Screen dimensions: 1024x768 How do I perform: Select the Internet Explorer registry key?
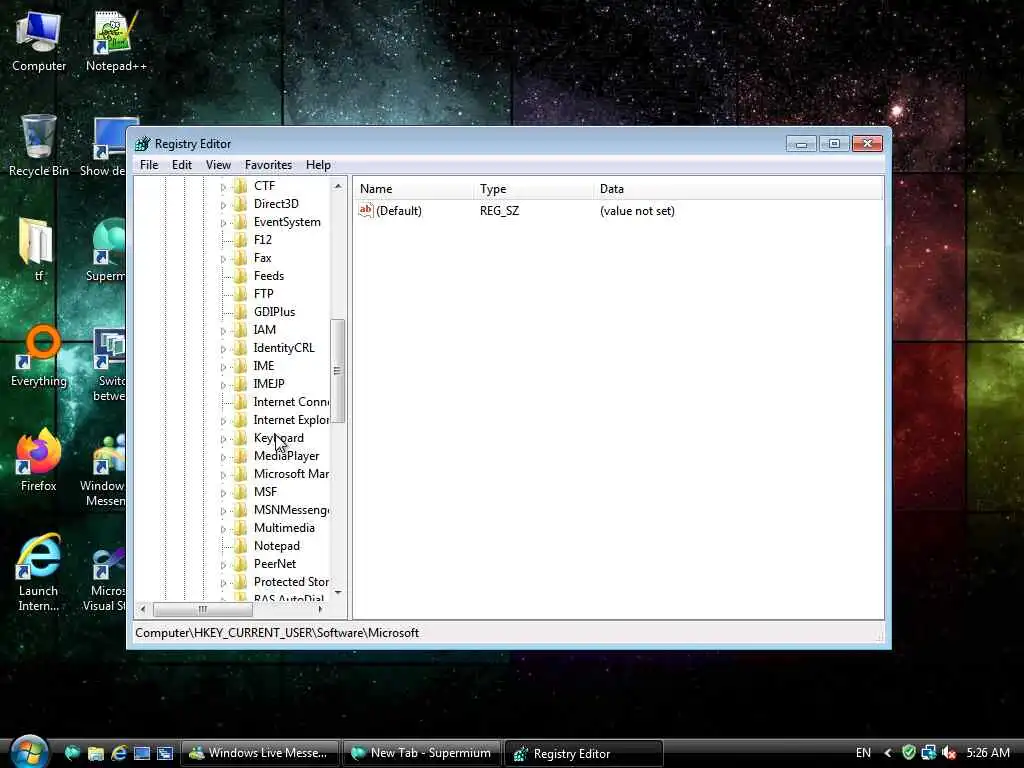click(291, 420)
